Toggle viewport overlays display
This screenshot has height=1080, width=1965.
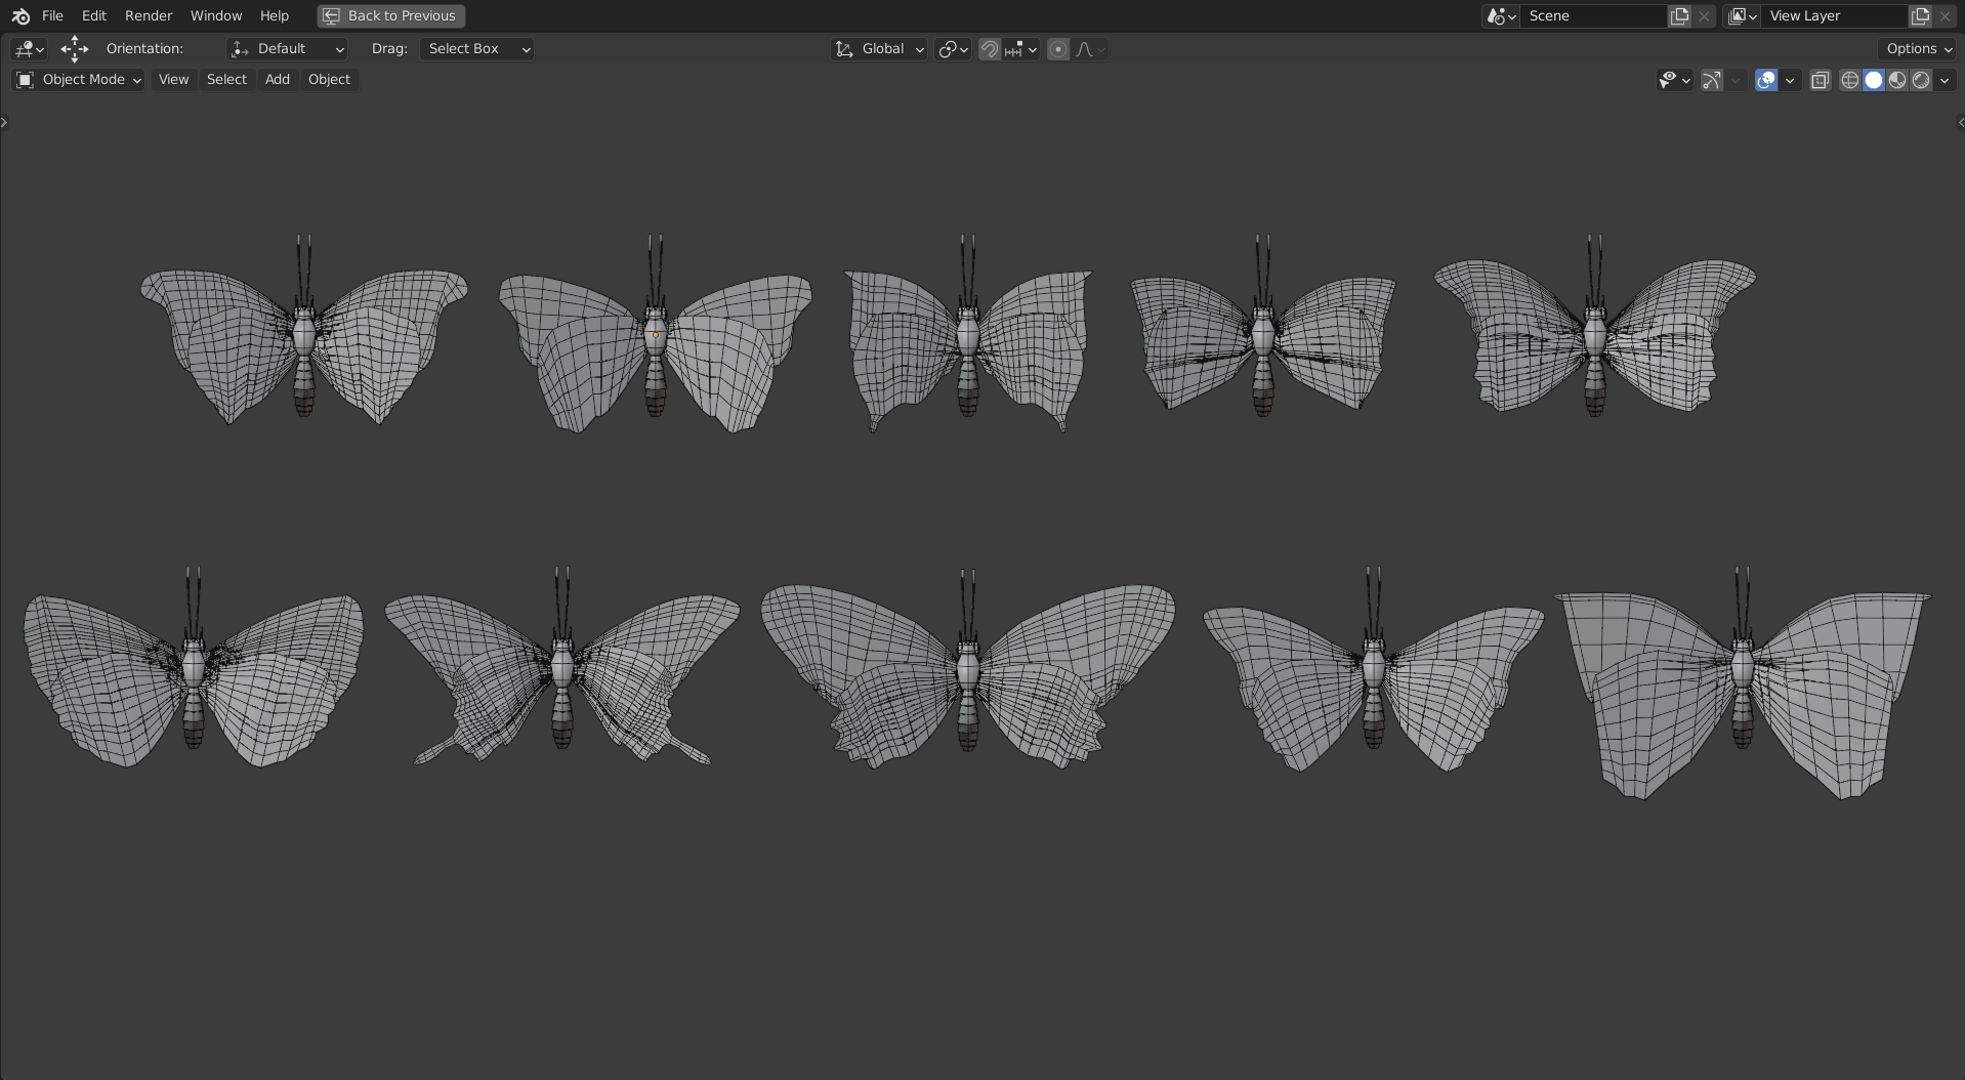(1766, 80)
